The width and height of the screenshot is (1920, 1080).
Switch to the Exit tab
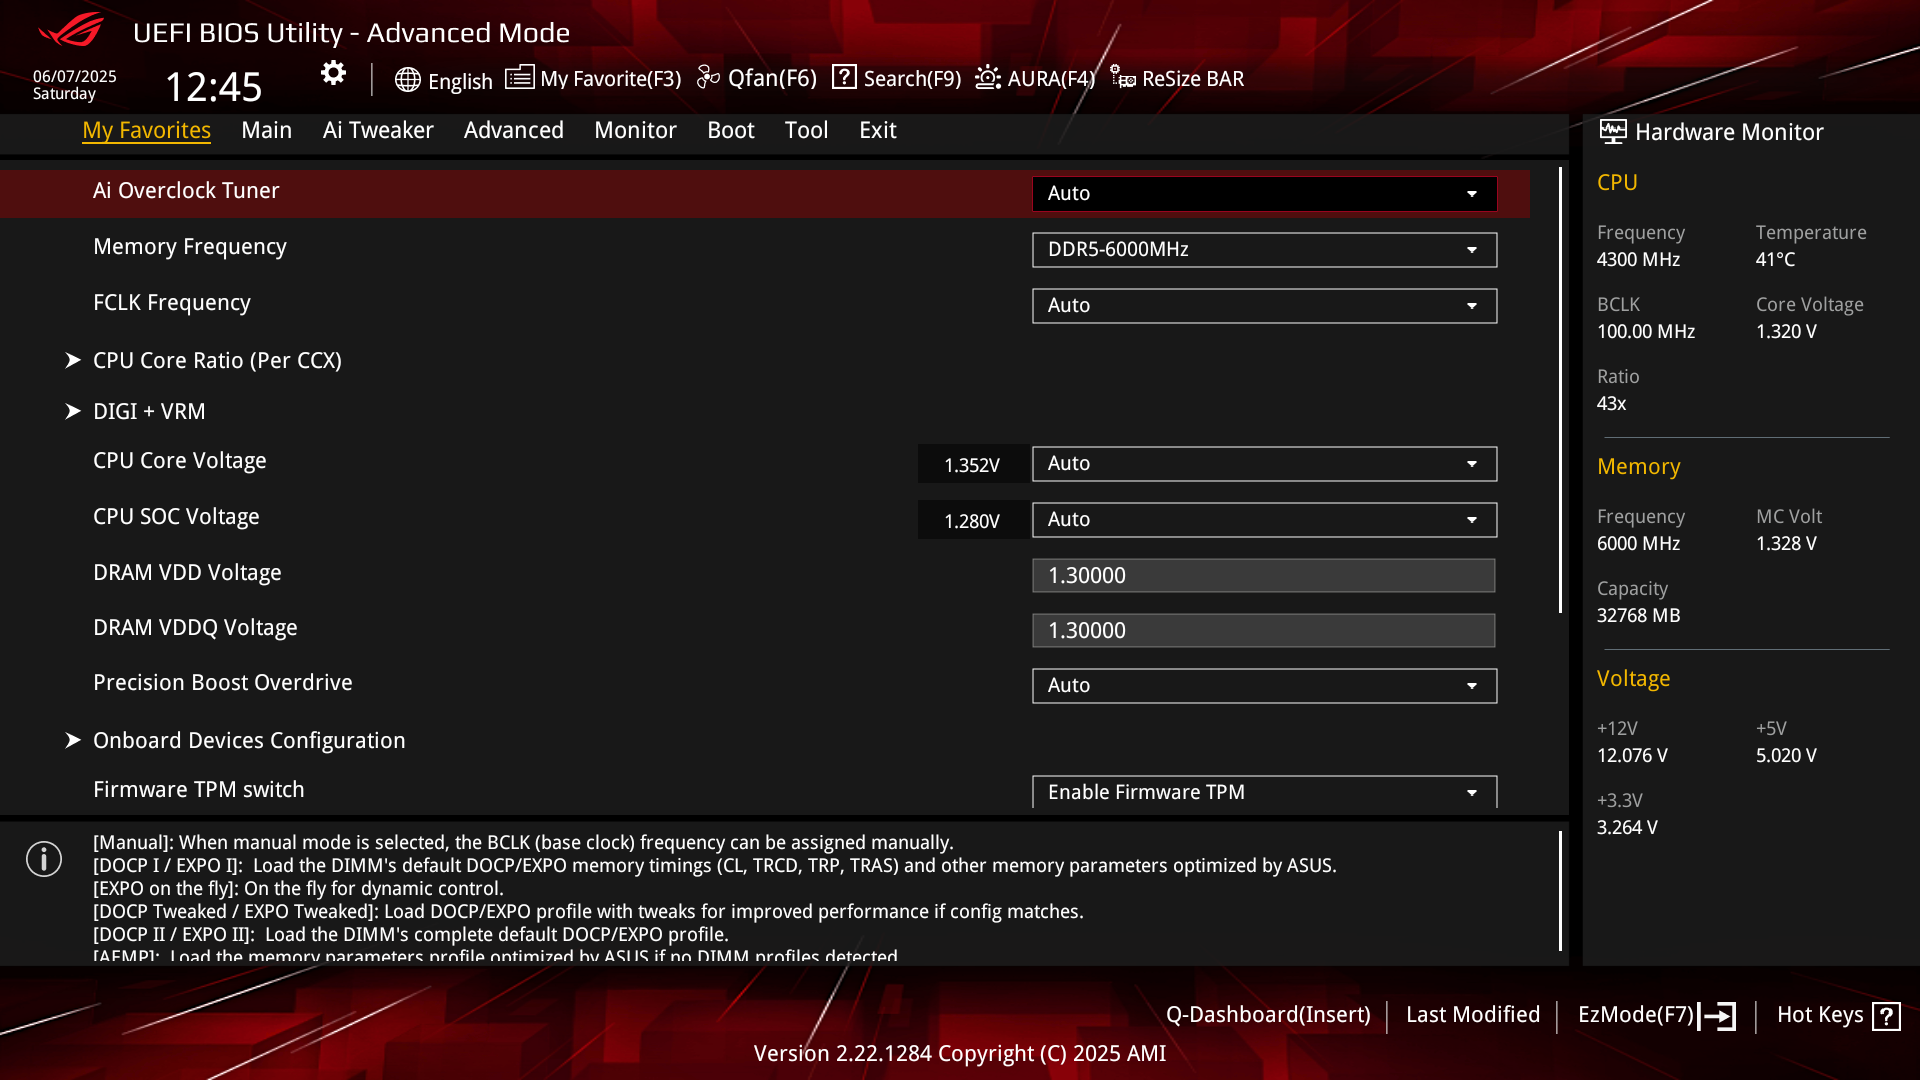(878, 130)
